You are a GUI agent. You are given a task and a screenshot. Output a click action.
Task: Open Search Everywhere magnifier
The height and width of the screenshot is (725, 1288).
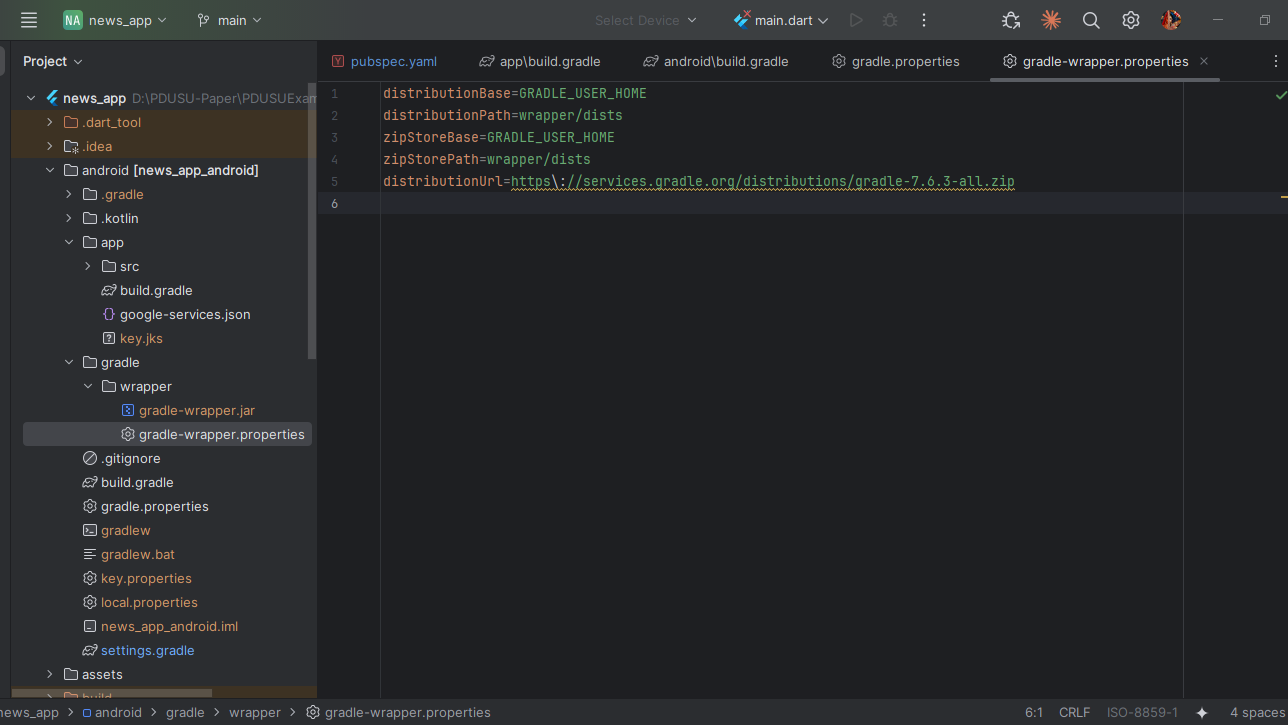click(x=1091, y=20)
